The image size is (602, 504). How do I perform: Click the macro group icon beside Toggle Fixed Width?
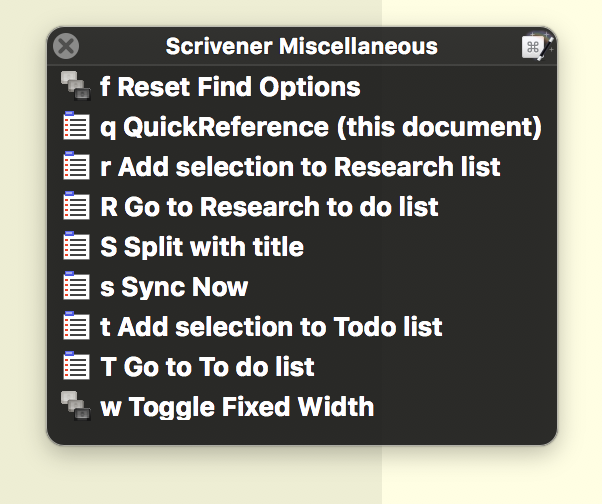click(x=76, y=406)
